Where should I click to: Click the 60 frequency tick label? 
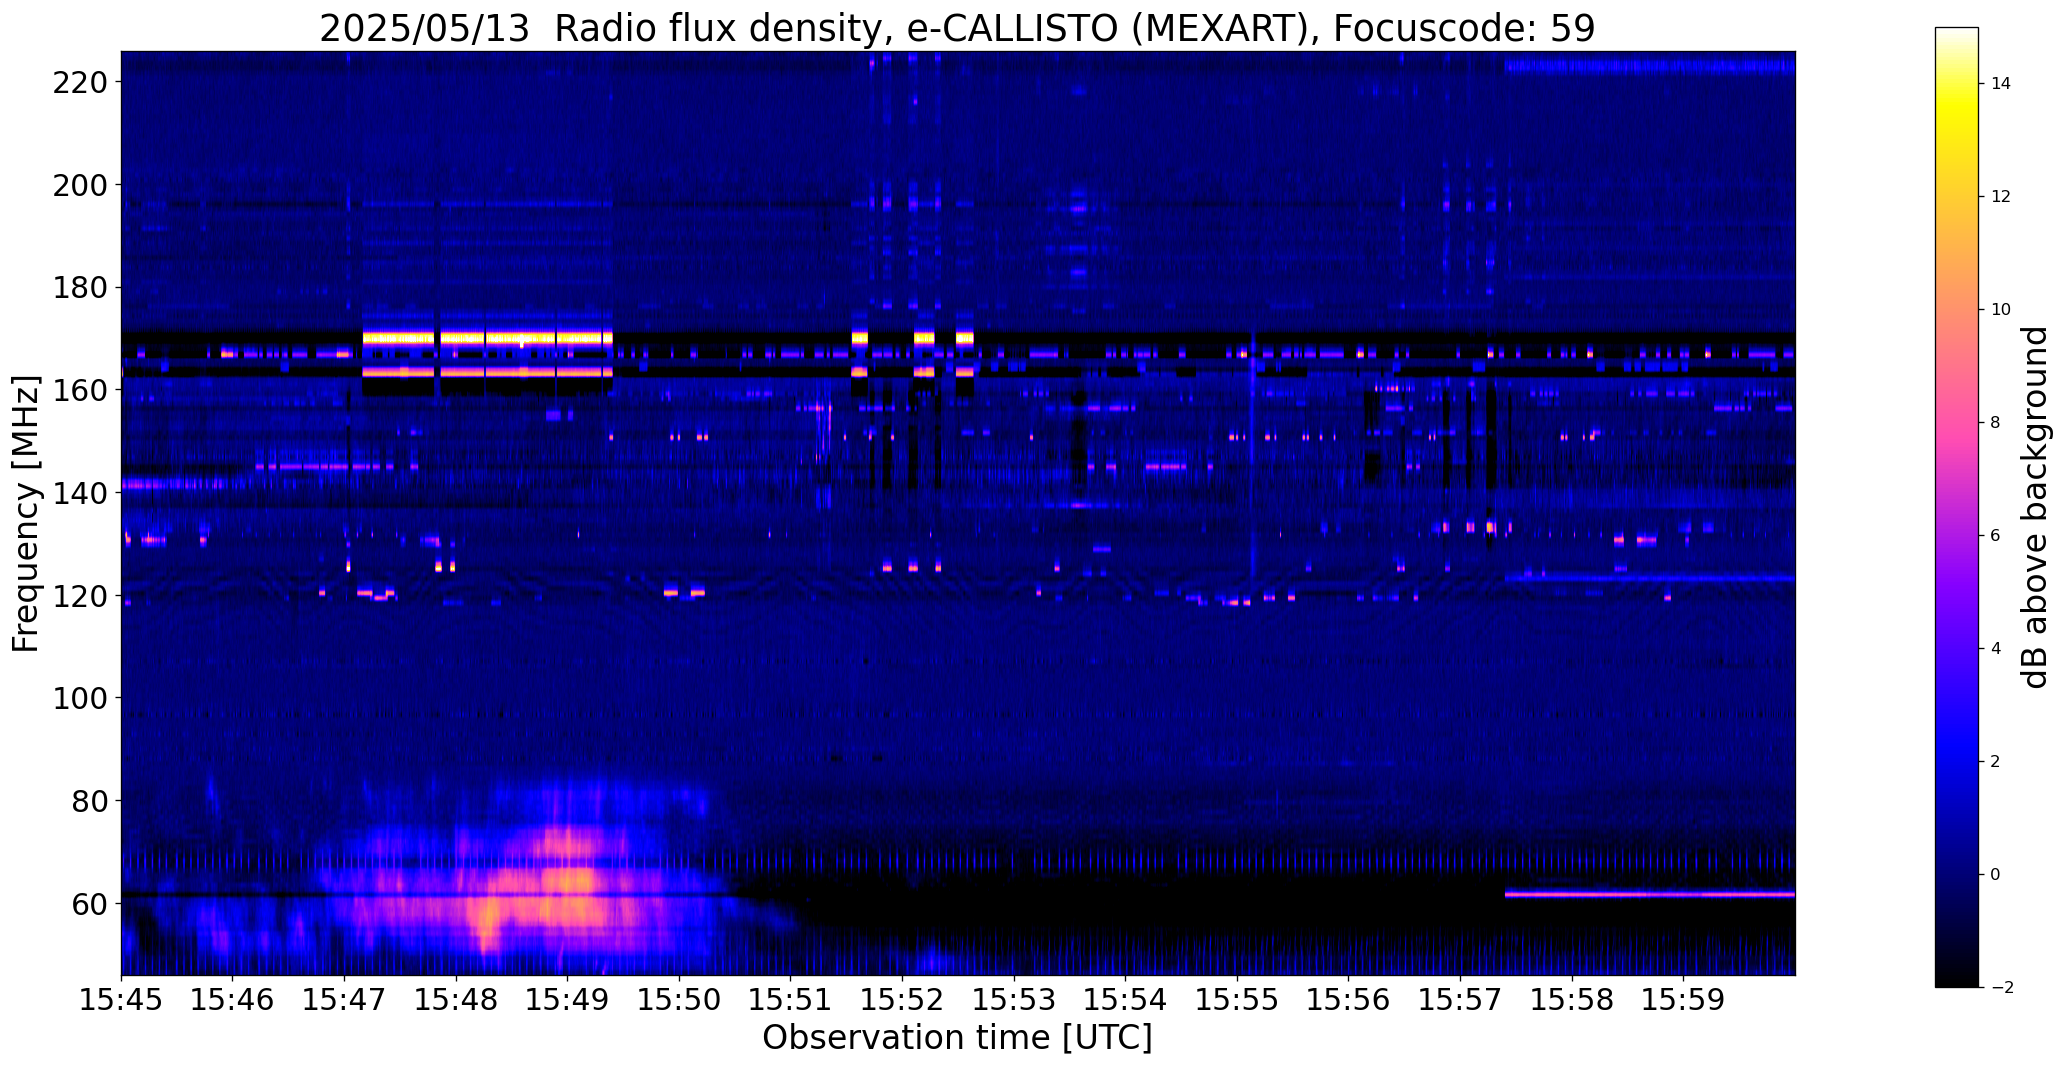90,904
